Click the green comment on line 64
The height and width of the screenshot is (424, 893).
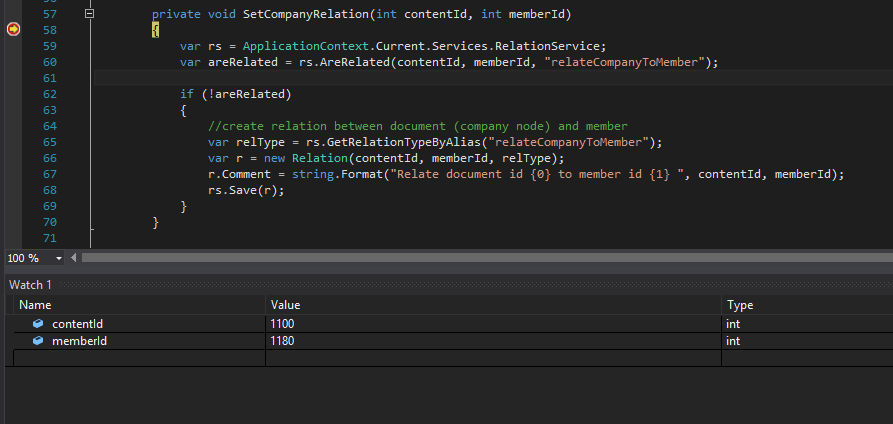coord(417,126)
